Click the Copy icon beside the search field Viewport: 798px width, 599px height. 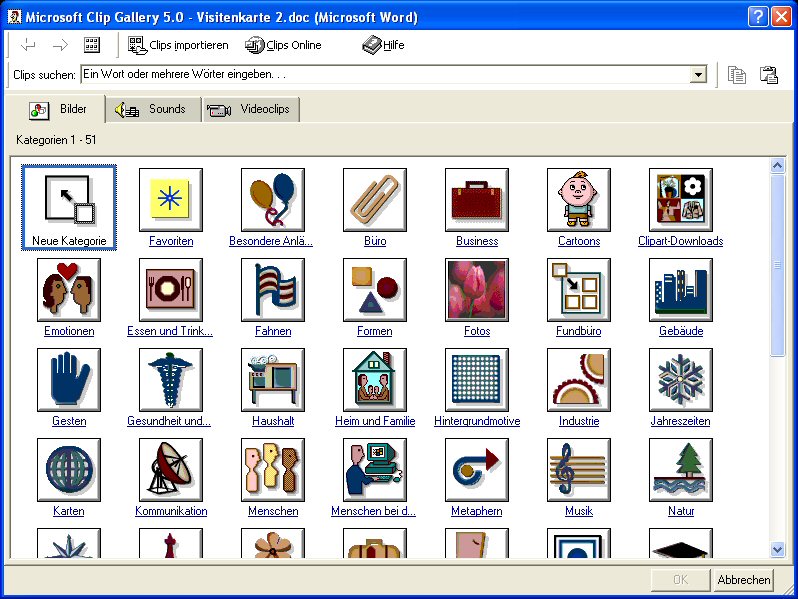click(x=736, y=75)
